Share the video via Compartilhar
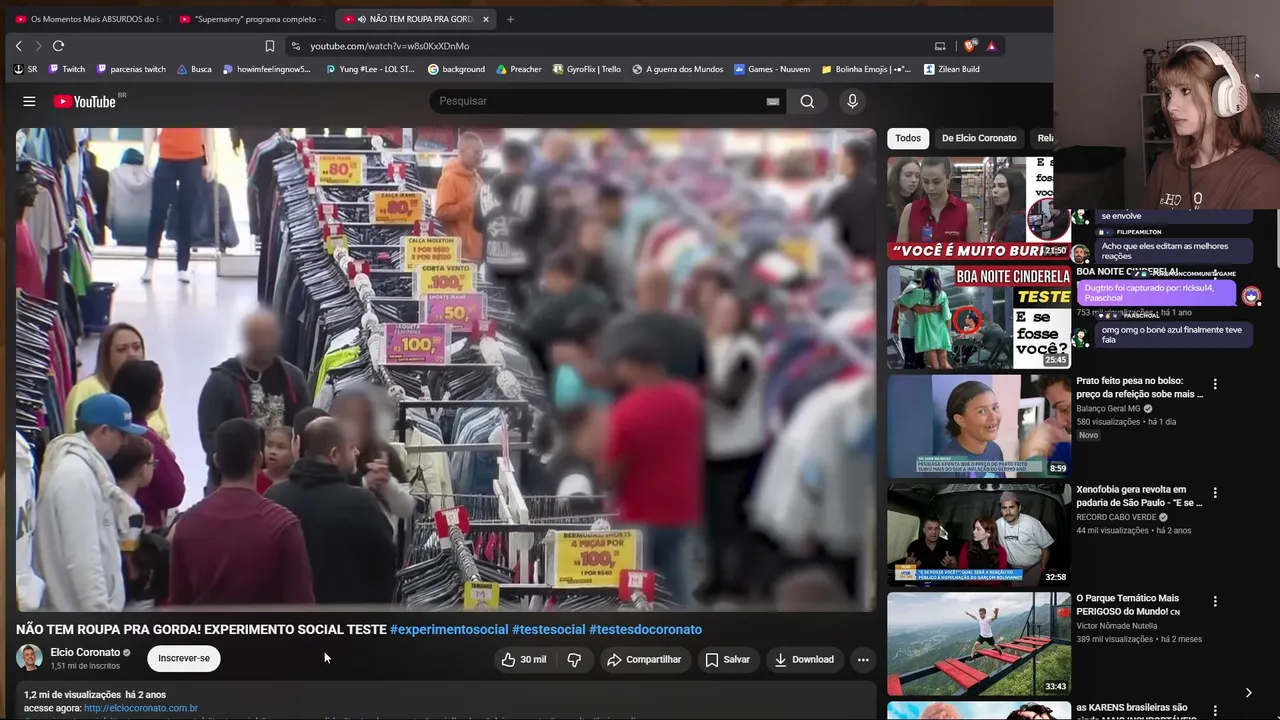This screenshot has width=1280, height=720. tap(644, 659)
